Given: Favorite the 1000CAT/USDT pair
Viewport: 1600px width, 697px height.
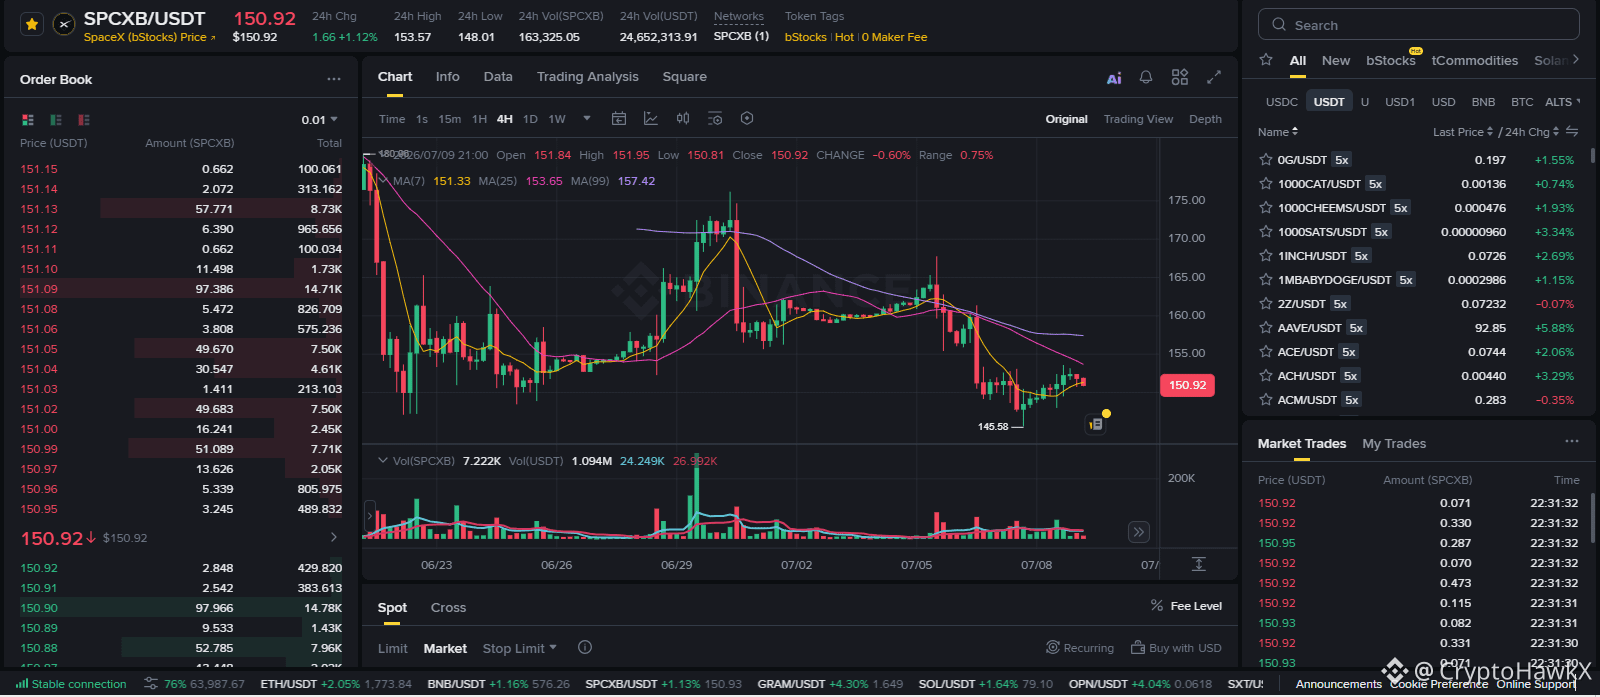Looking at the screenshot, I should [1266, 183].
